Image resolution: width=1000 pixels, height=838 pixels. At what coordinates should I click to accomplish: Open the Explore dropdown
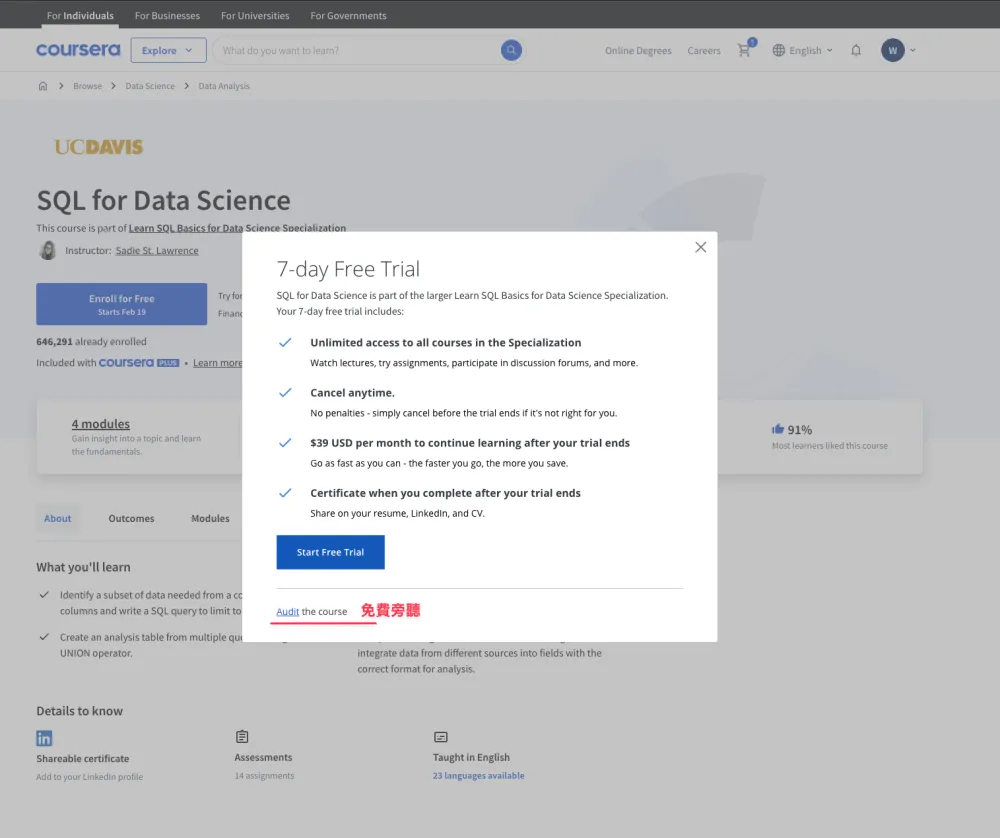168,50
